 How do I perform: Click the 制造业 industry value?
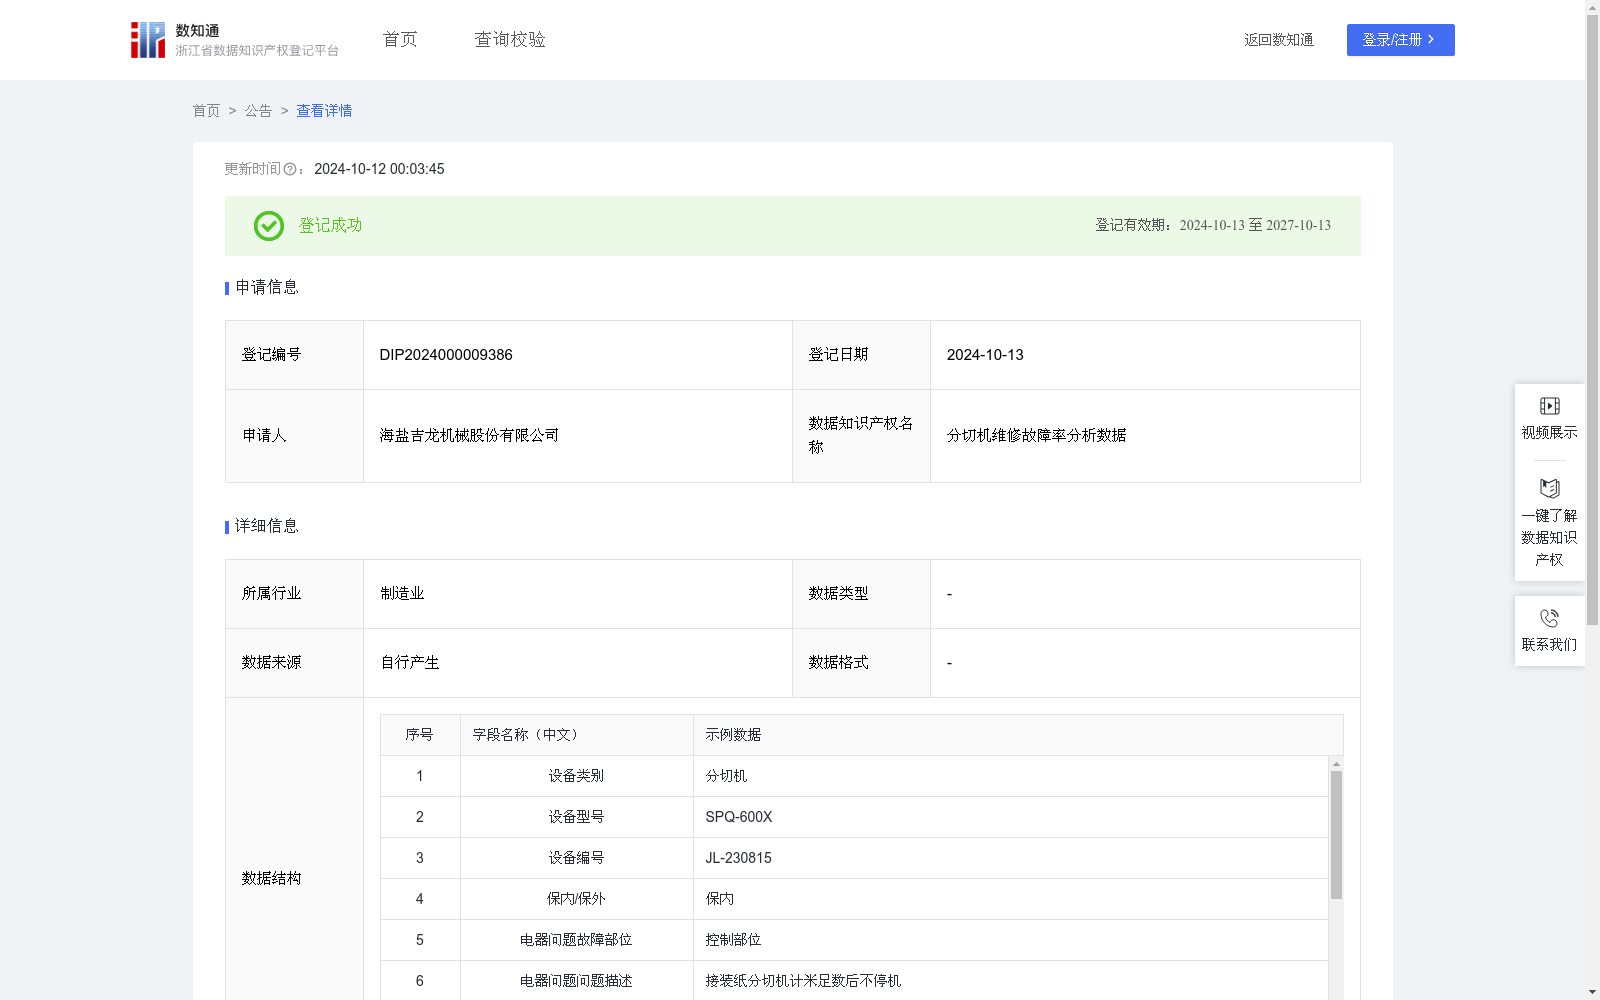pyautogui.click(x=402, y=594)
